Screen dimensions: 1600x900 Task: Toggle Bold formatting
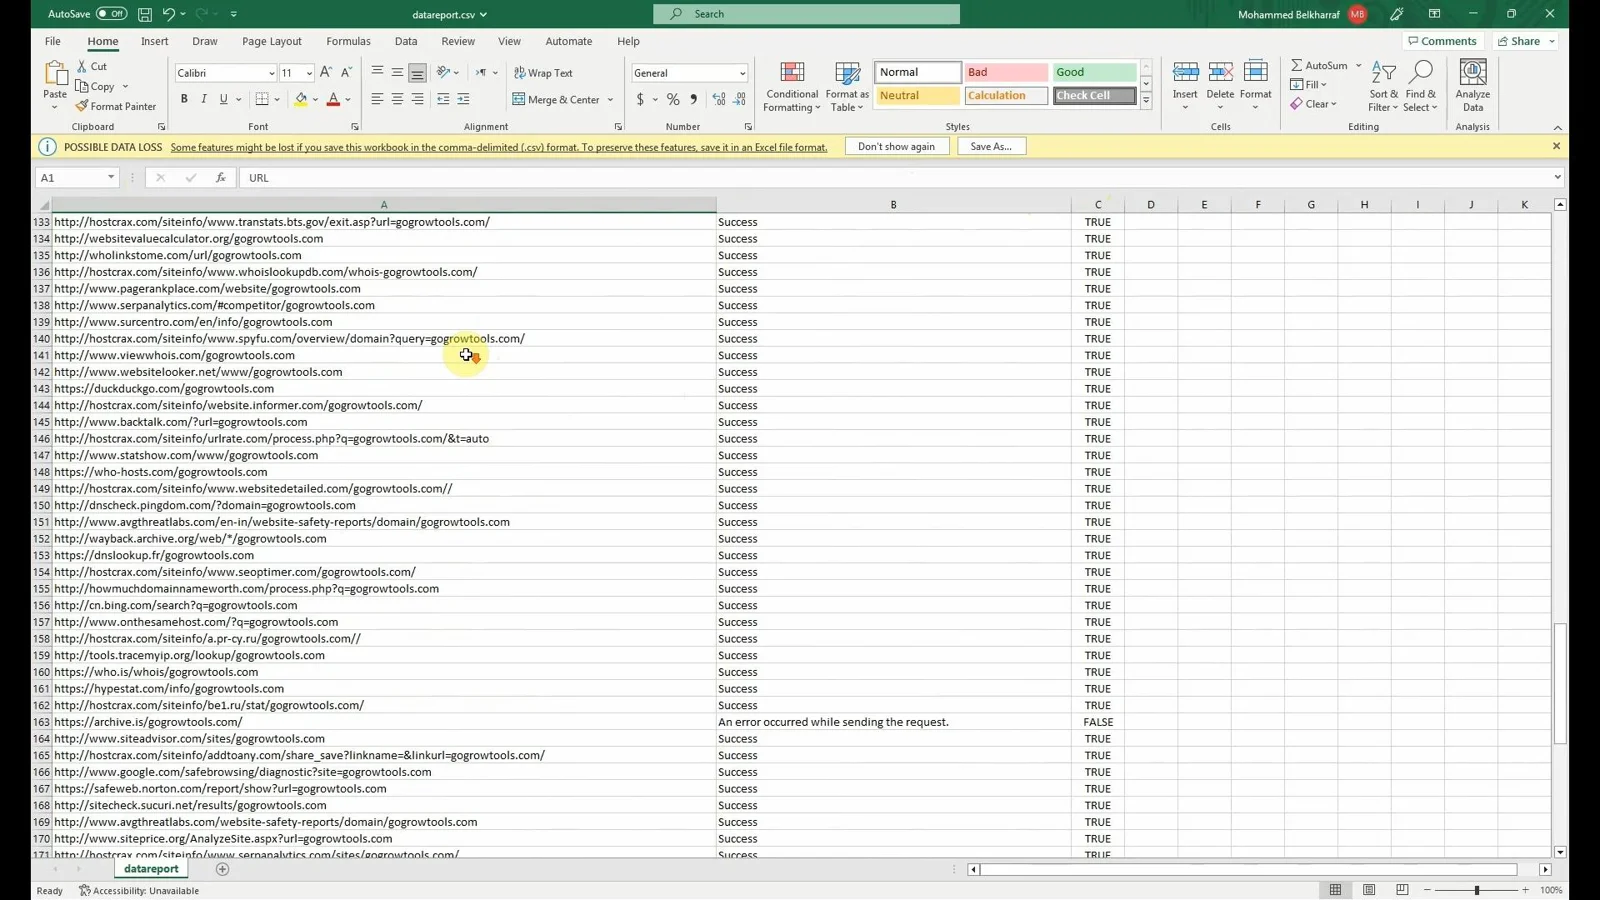tap(184, 99)
